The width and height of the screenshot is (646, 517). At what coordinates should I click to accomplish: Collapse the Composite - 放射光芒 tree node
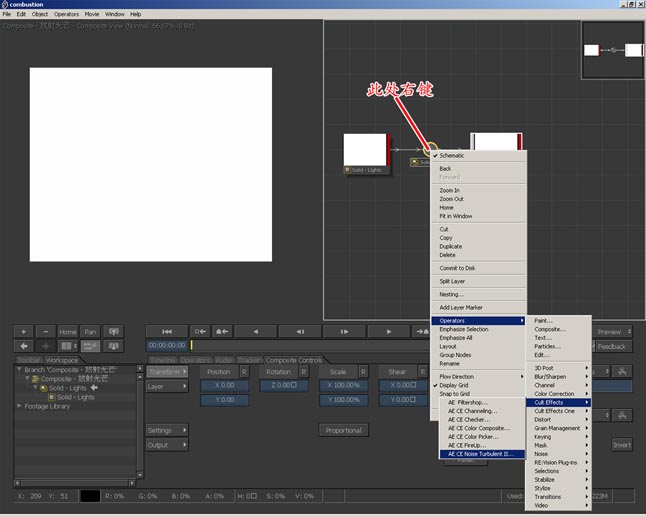click(27, 379)
